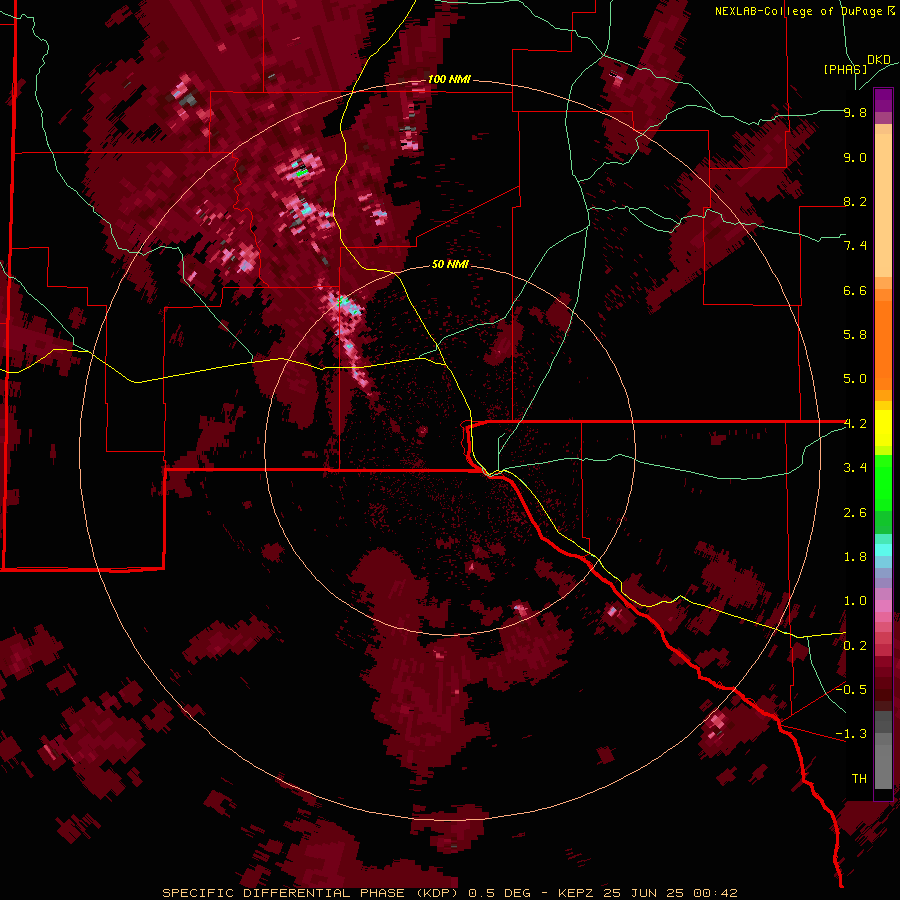
Task: Click the 4.2 scale value
Action: tap(855, 424)
